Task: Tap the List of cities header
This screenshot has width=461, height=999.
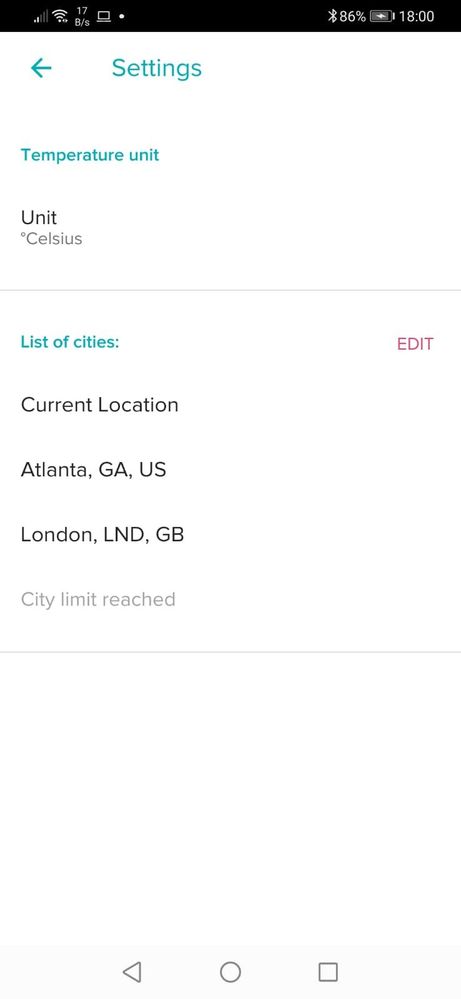Action: [x=70, y=342]
